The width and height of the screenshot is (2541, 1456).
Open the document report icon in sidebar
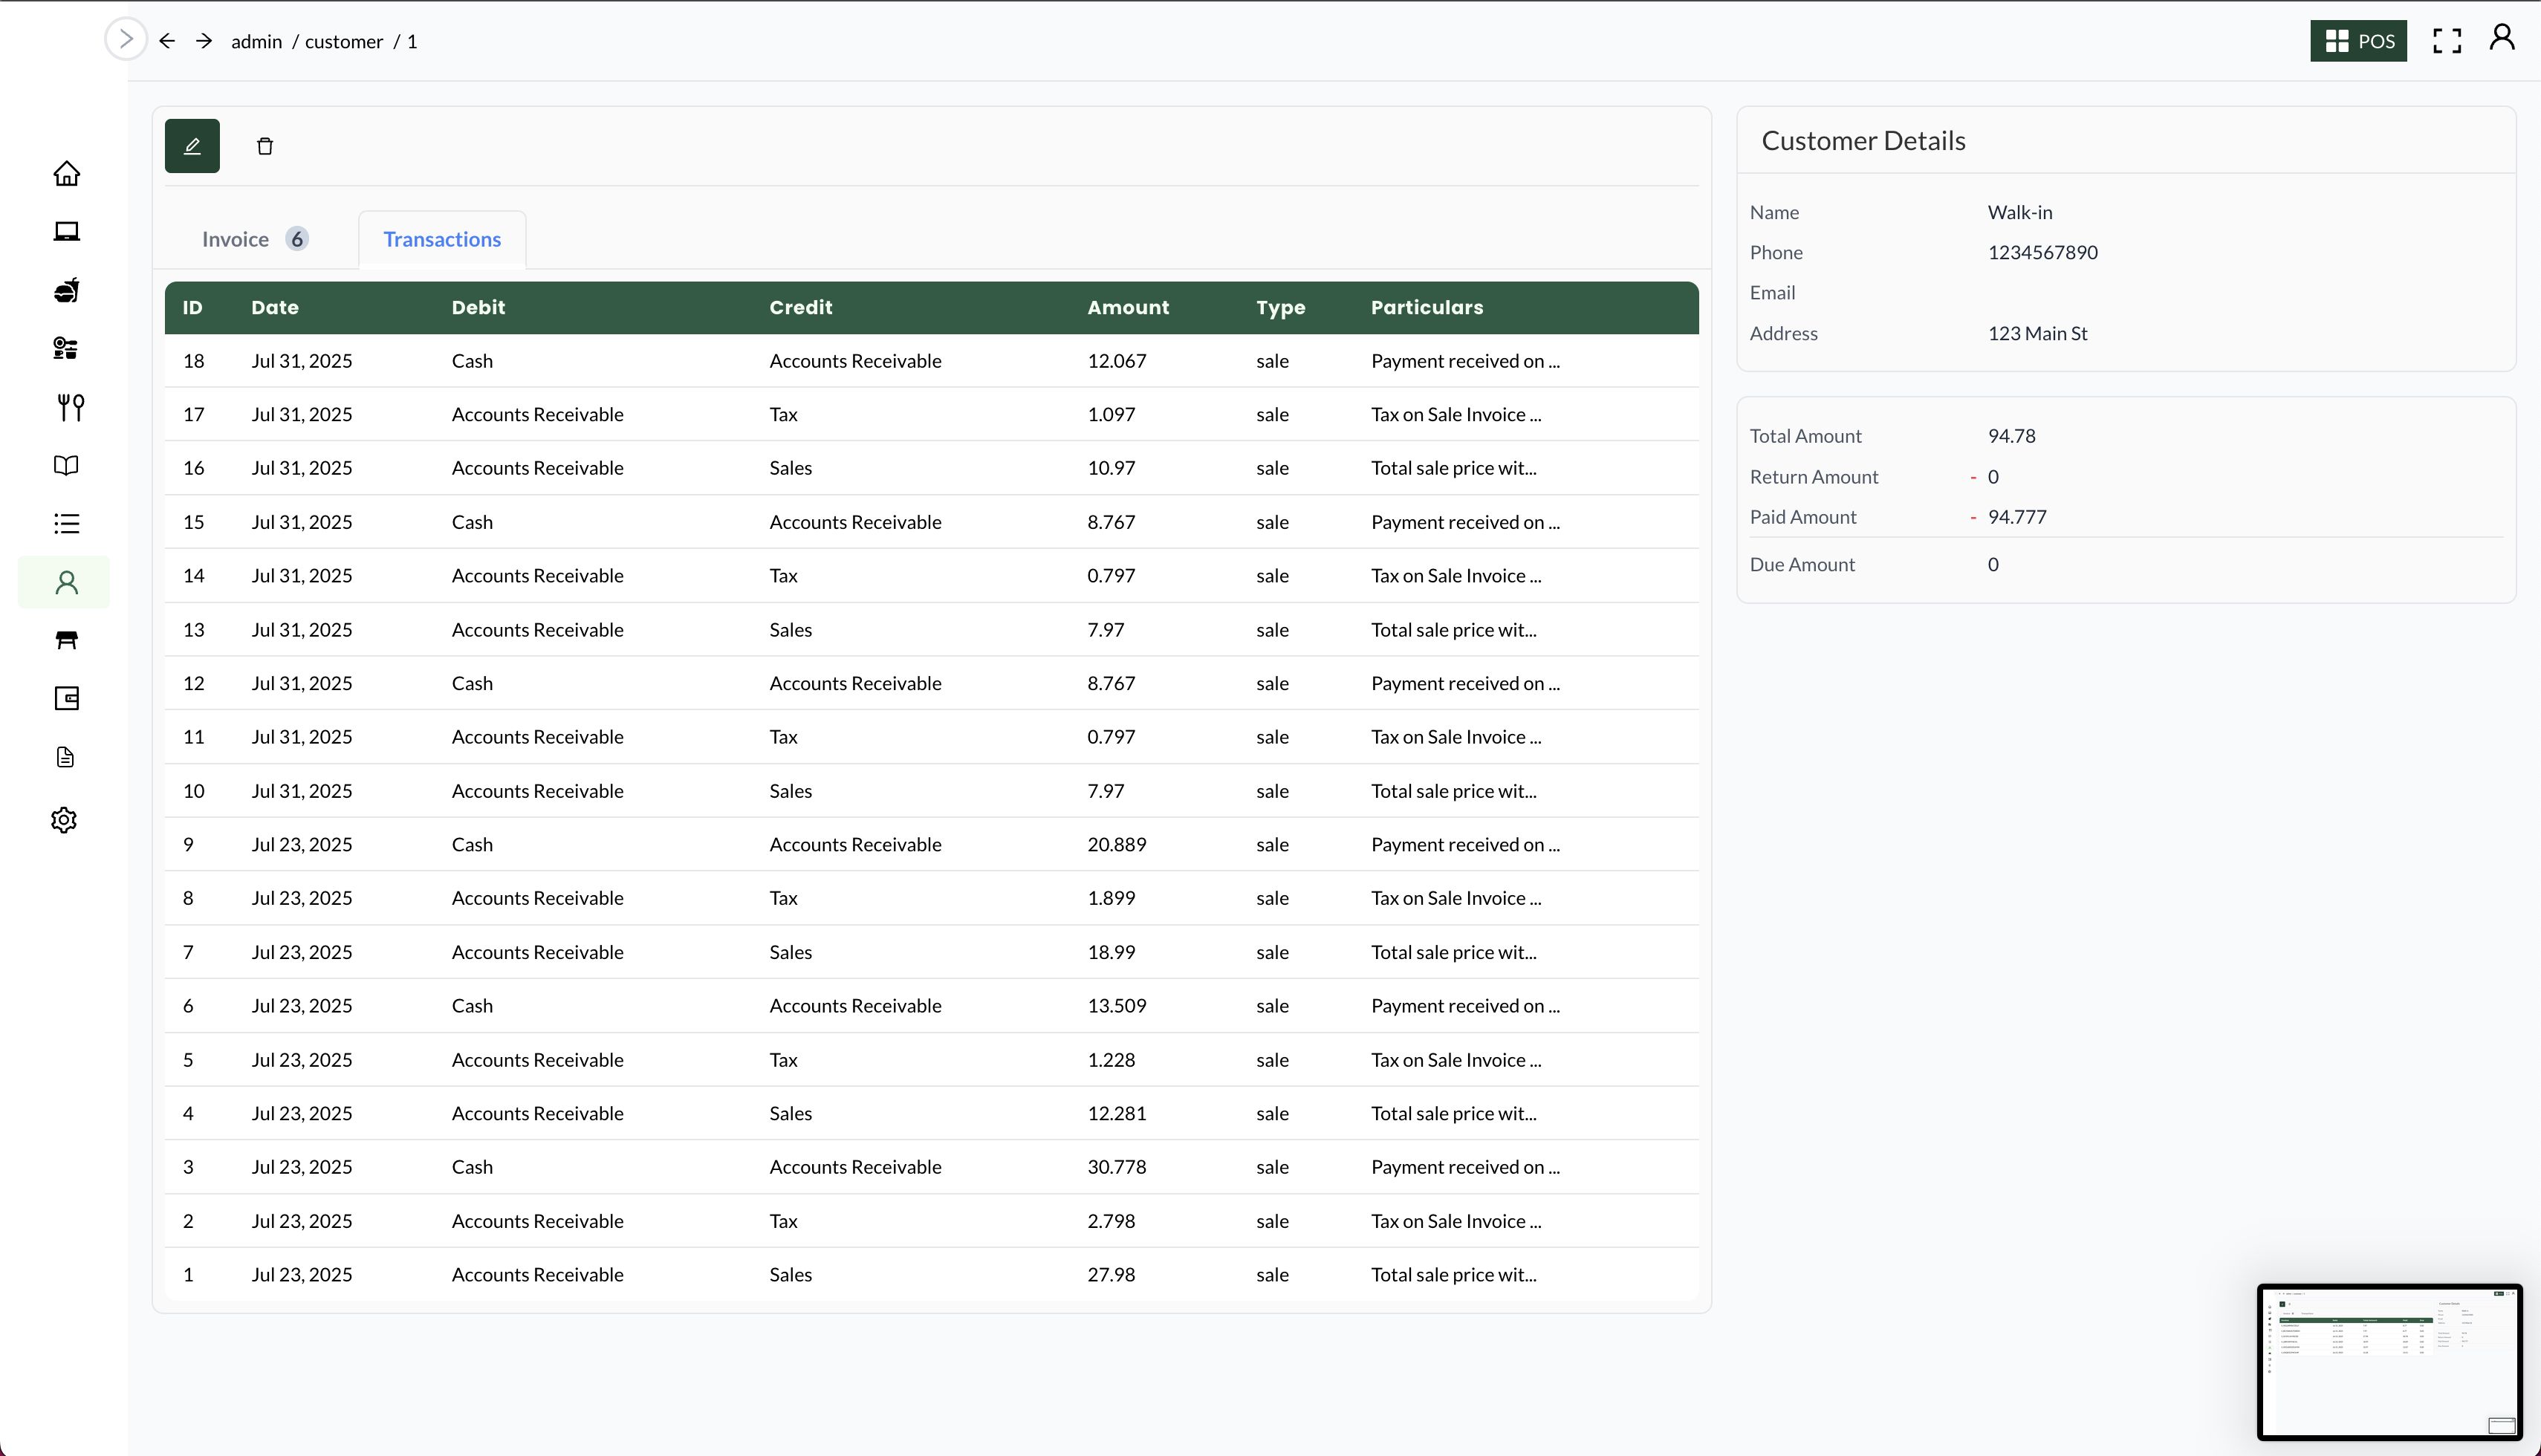tap(66, 757)
